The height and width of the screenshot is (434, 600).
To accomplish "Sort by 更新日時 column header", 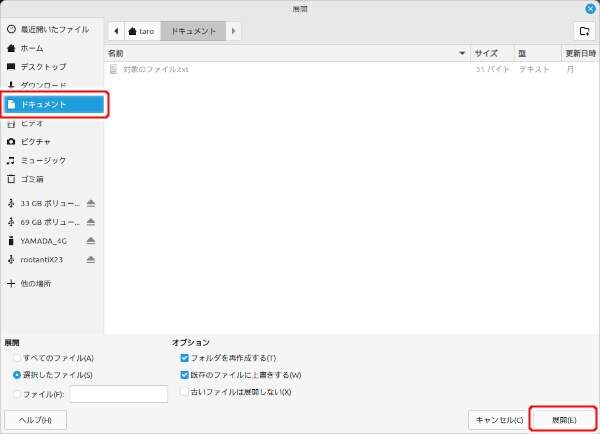I will tap(580, 53).
